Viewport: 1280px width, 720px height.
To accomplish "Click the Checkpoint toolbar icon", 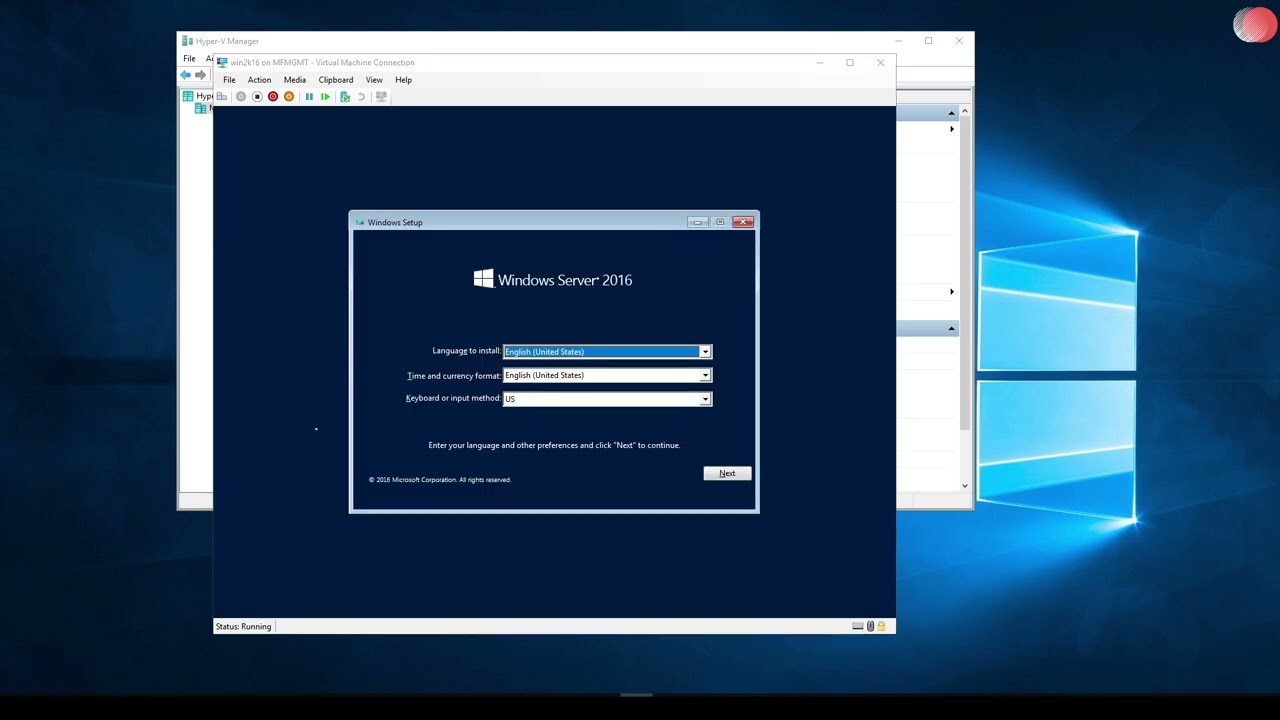I will coord(345,97).
